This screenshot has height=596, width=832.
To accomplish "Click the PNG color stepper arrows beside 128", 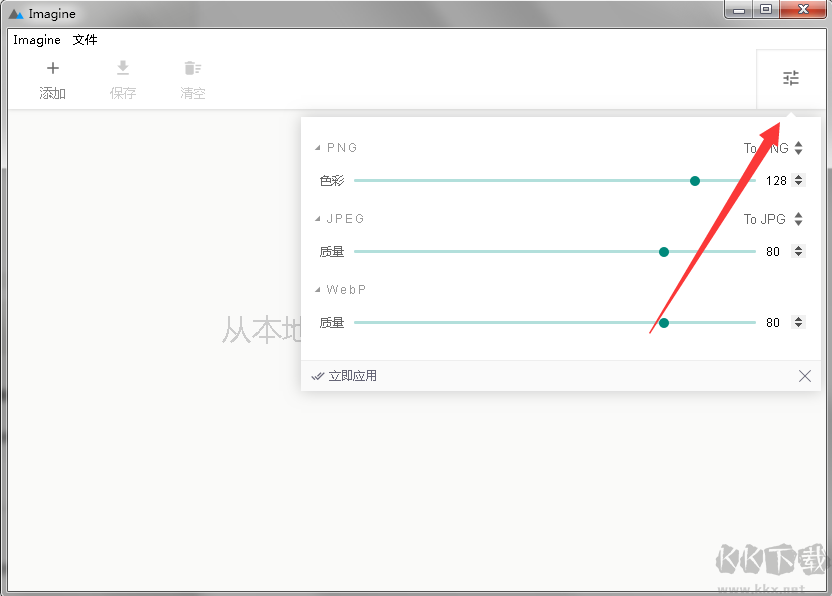I will 798,180.
